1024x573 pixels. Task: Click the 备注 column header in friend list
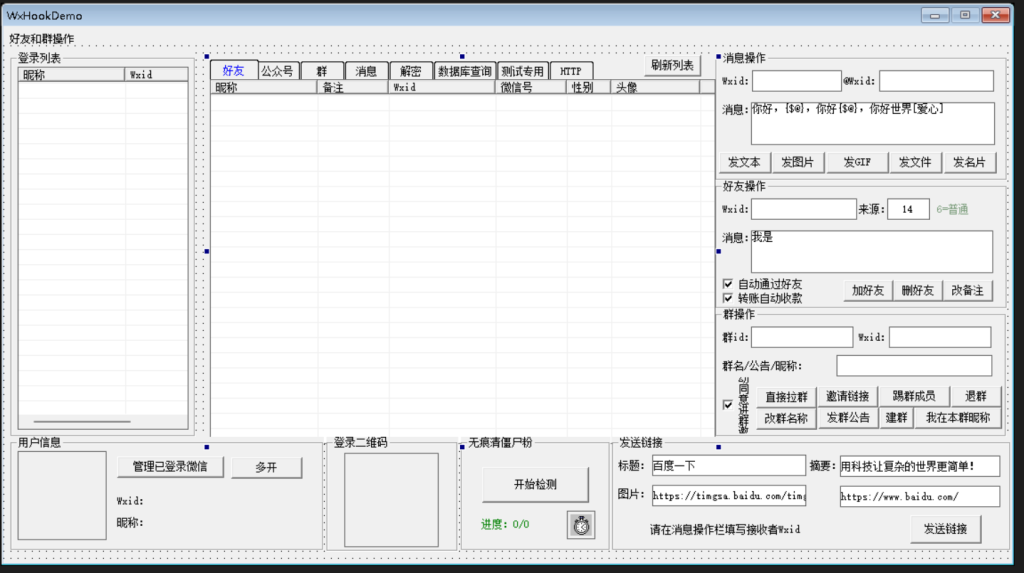[x=353, y=87]
